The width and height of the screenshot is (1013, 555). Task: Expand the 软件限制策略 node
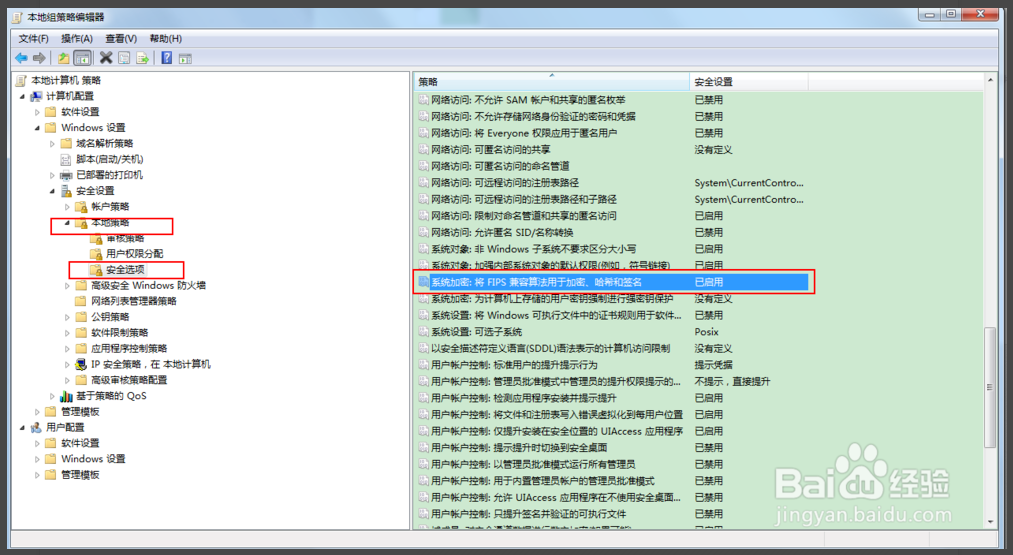[67, 333]
